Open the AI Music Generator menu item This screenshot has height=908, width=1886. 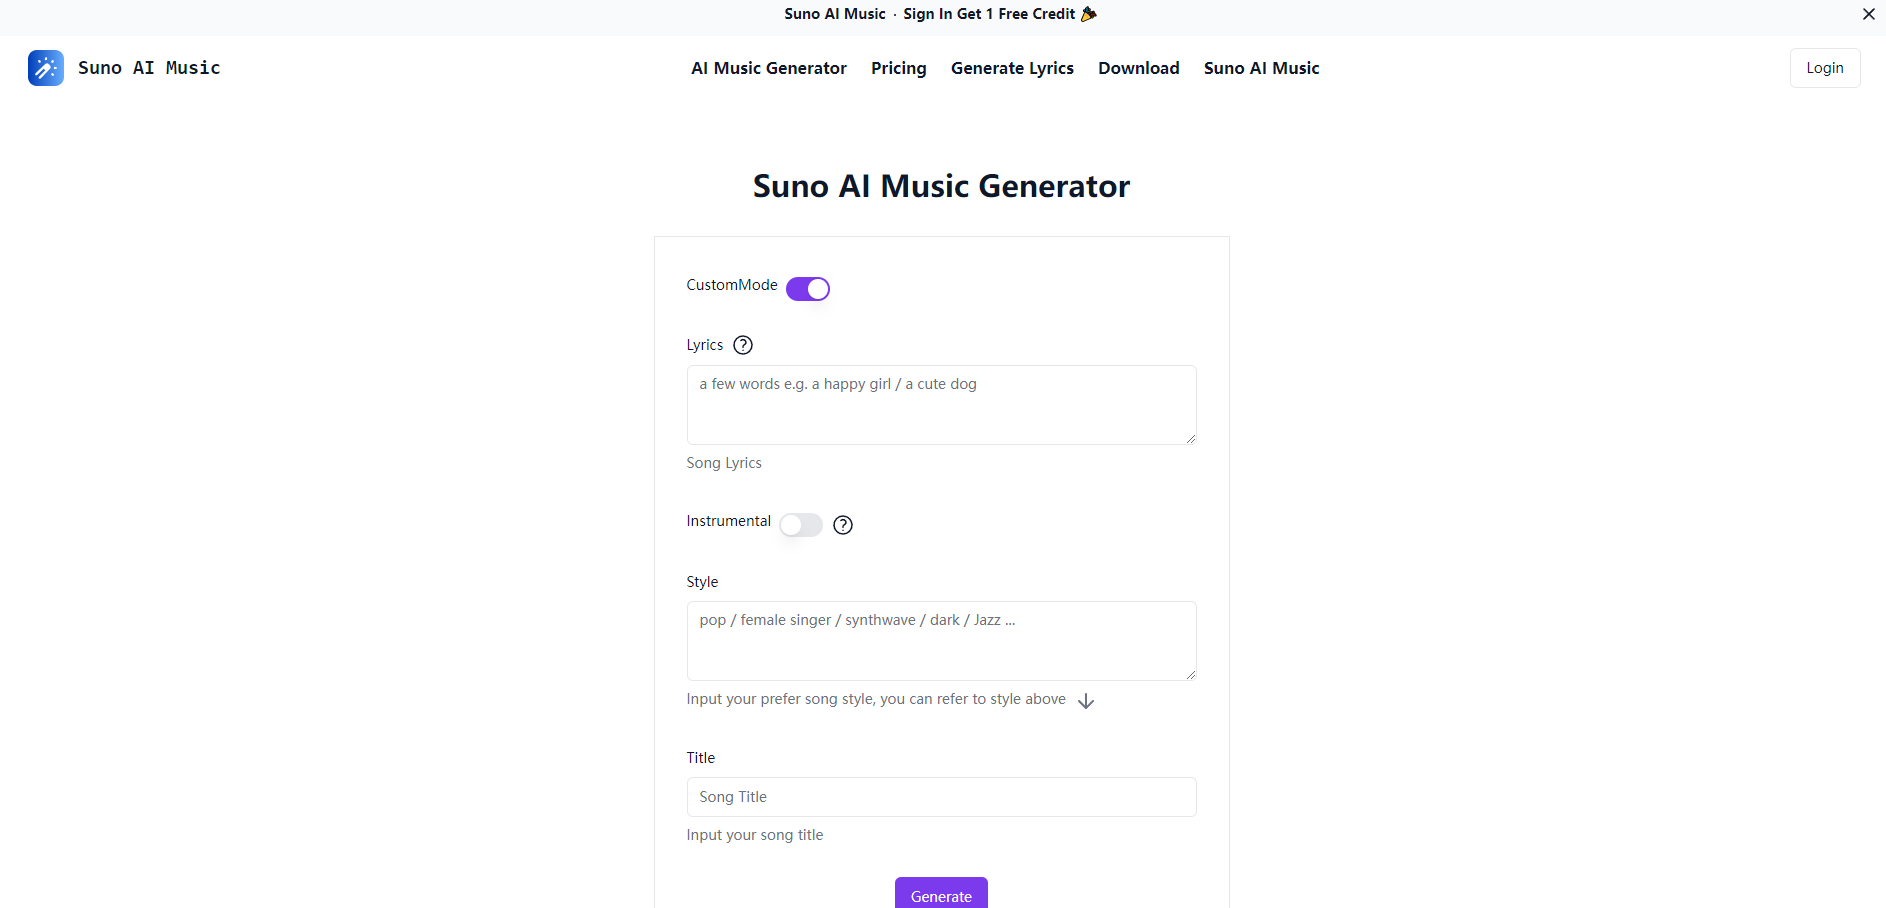768,67
